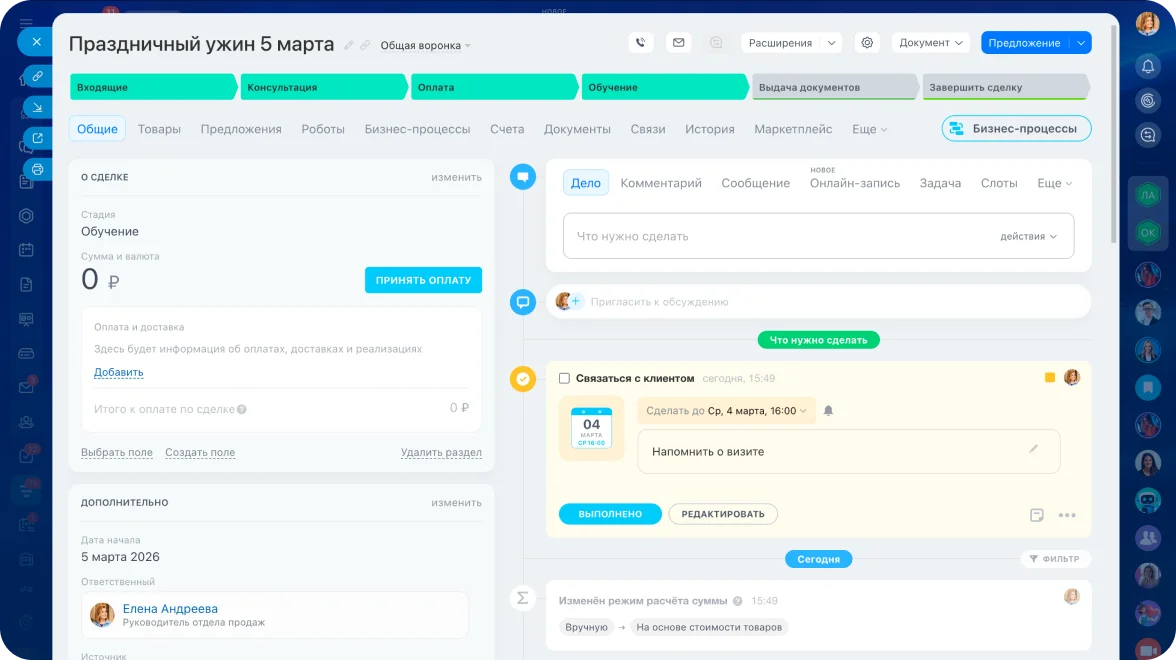Open 'действия' dropdown in input field

[x=1028, y=237]
